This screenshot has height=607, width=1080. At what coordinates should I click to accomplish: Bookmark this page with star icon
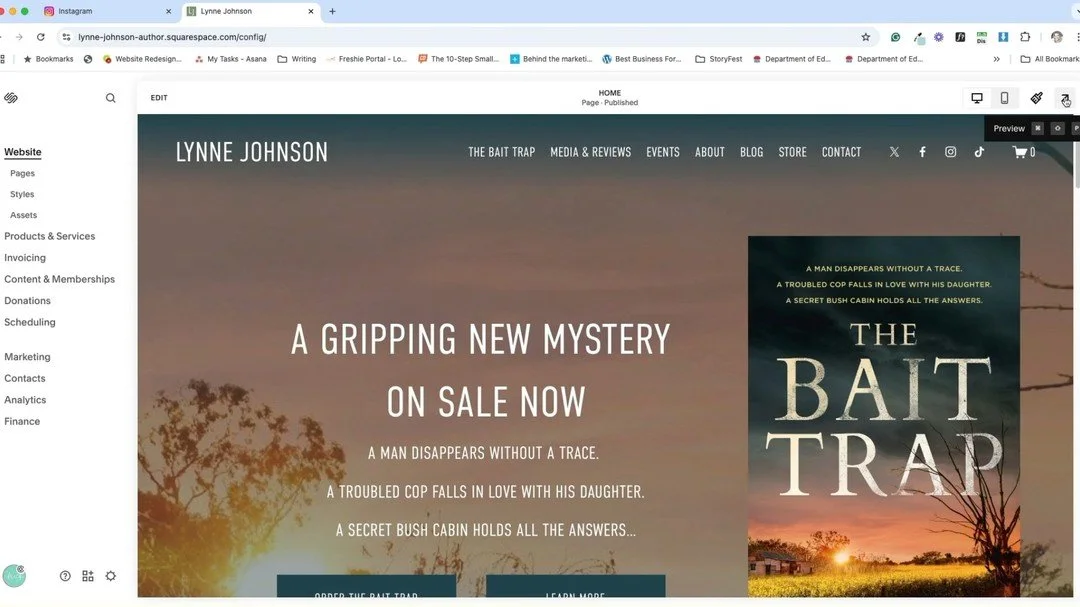click(866, 37)
